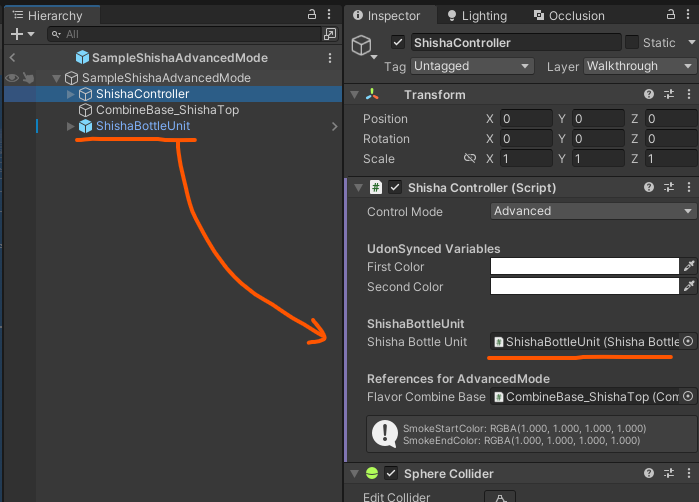
Task: Expand the ShishaController tree item
Action: coord(70,94)
